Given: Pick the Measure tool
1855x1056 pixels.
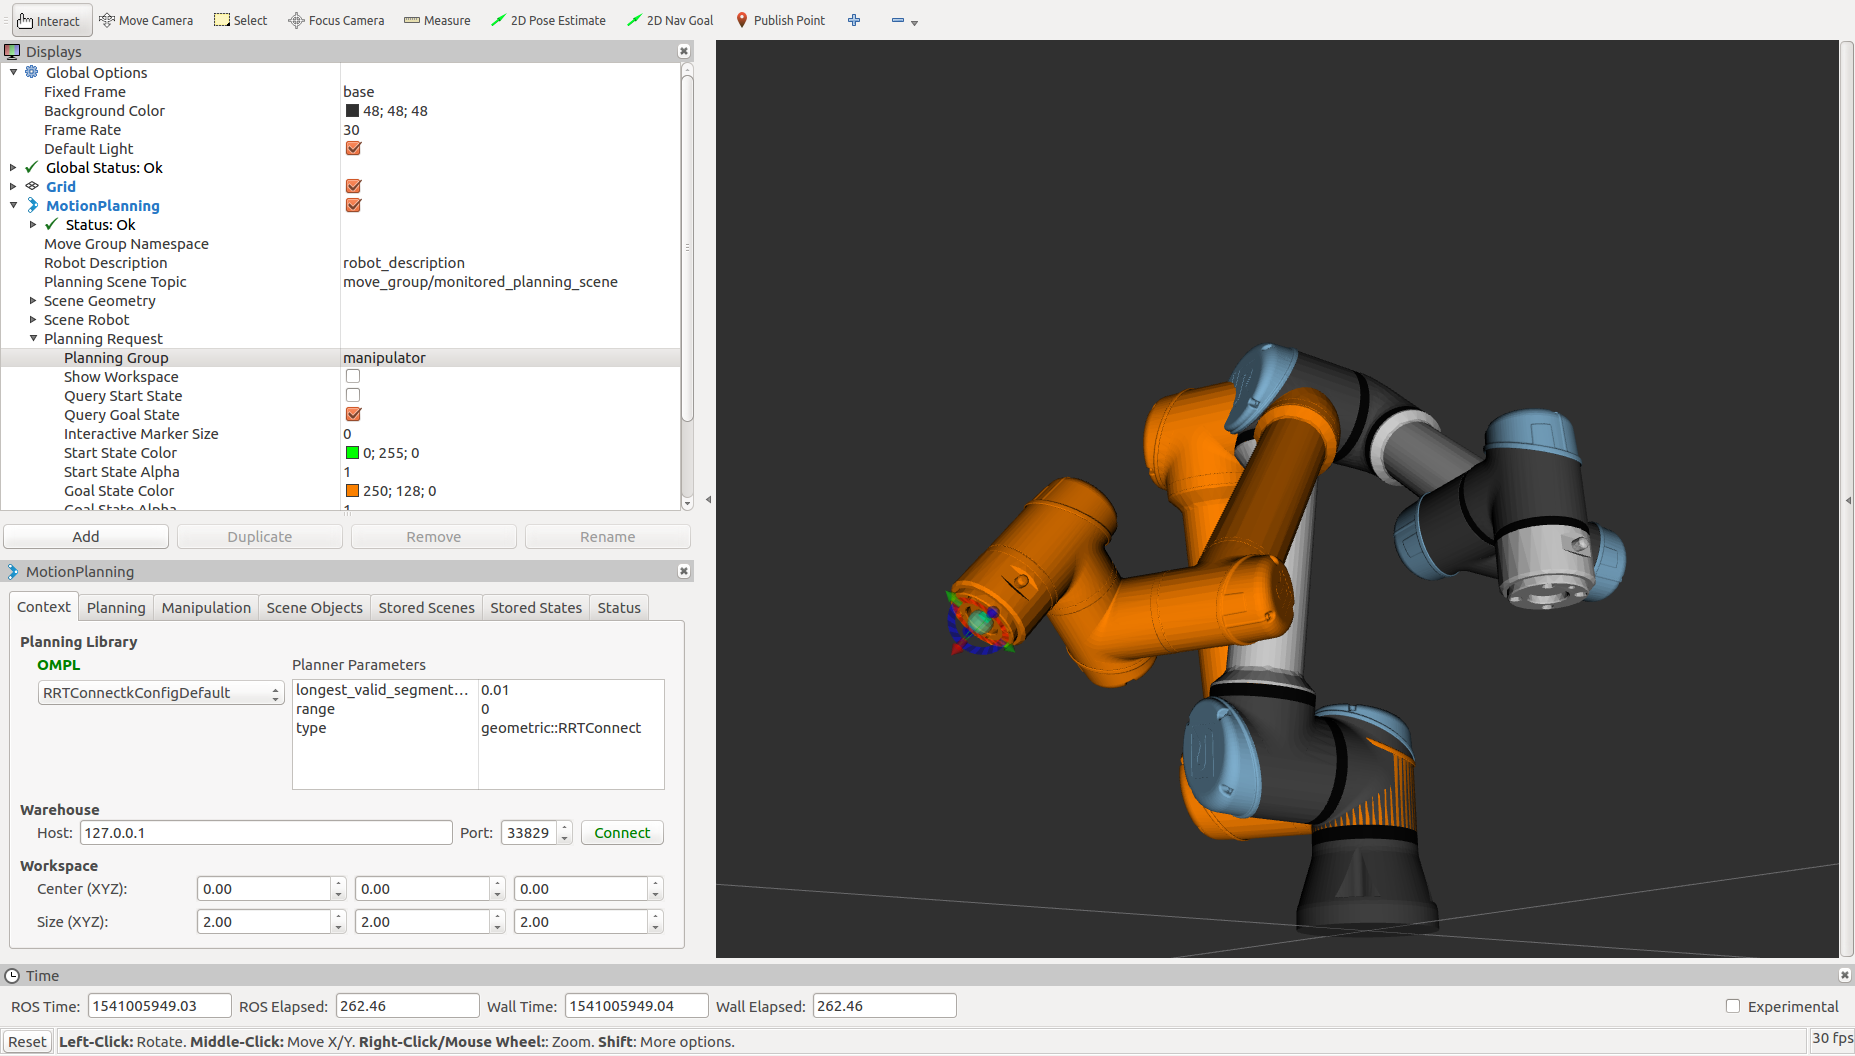Looking at the screenshot, I should (x=437, y=20).
